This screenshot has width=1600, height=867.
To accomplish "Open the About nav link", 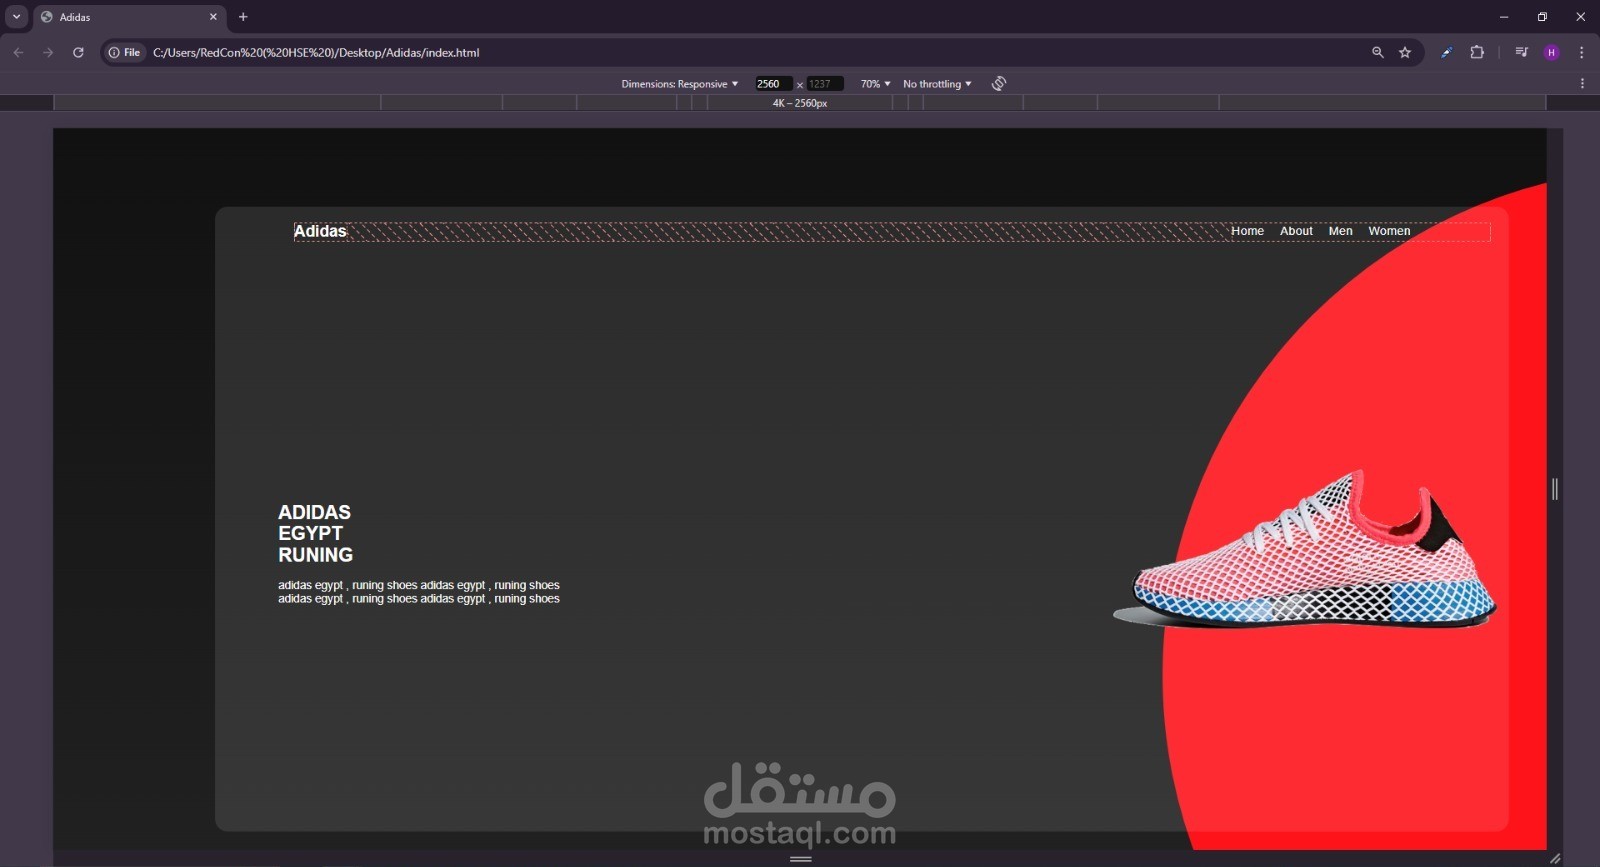I will [1296, 231].
